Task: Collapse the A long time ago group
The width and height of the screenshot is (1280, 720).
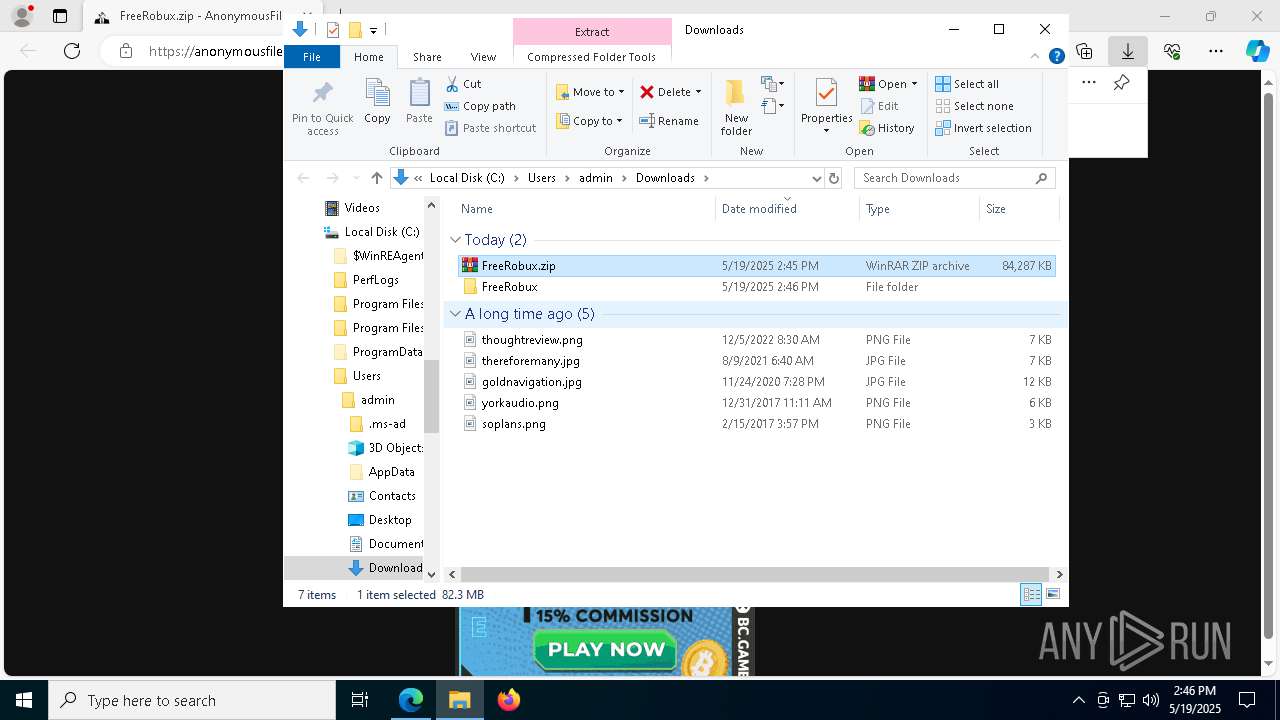Action: (x=456, y=314)
